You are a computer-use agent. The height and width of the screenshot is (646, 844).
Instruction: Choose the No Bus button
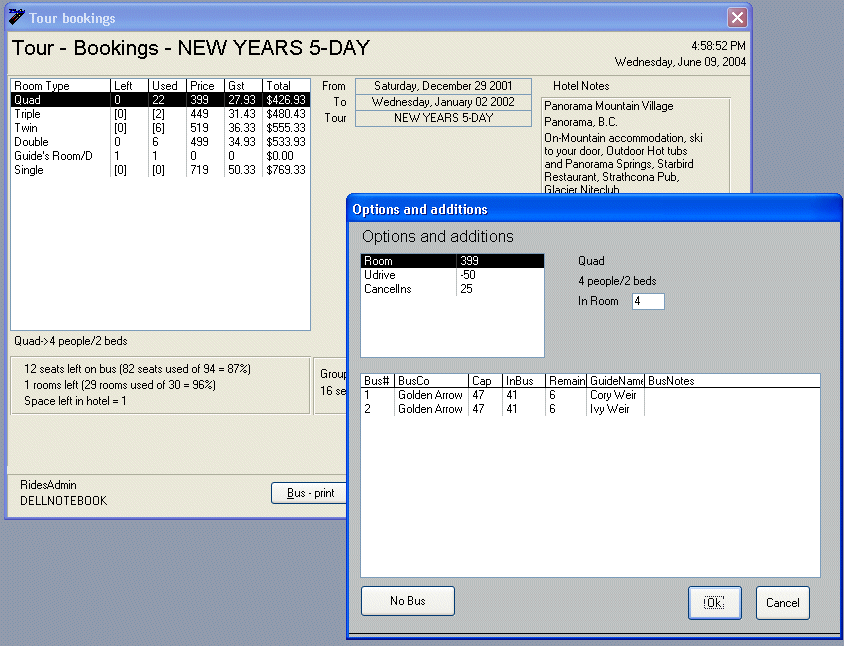(x=407, y=601)
